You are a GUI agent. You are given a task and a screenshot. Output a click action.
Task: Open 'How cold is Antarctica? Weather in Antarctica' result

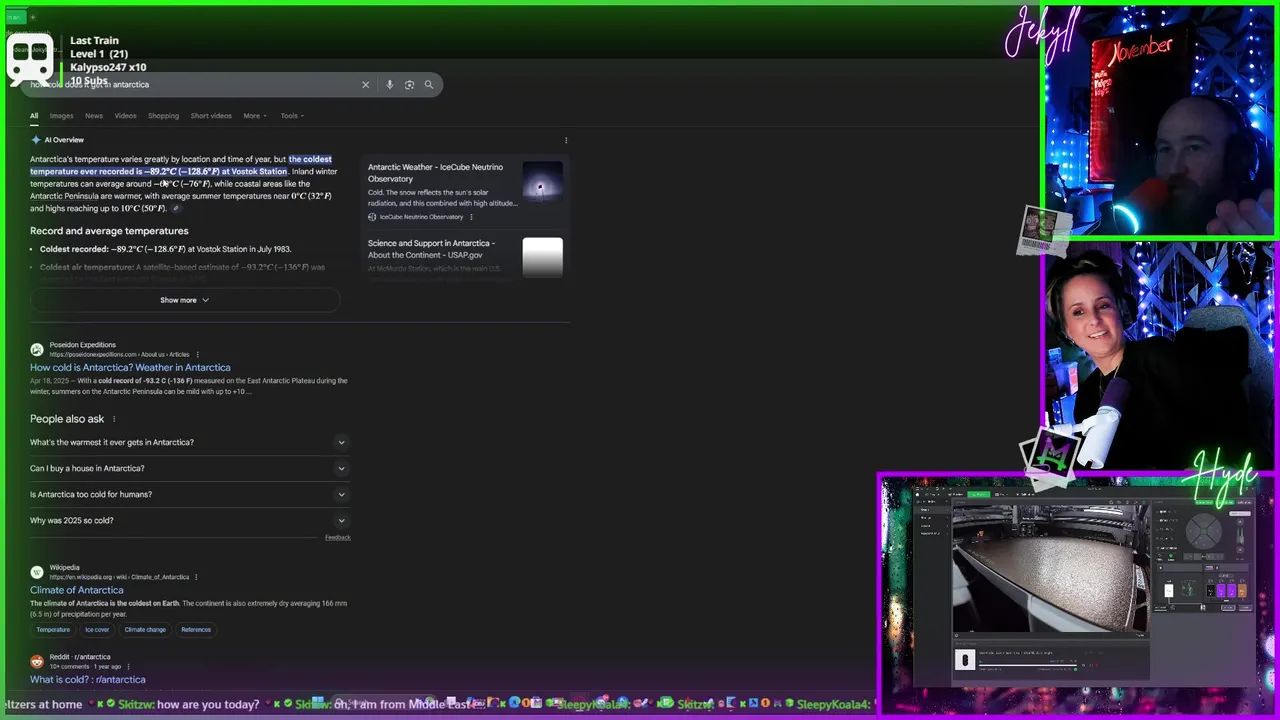coord(130,367)
